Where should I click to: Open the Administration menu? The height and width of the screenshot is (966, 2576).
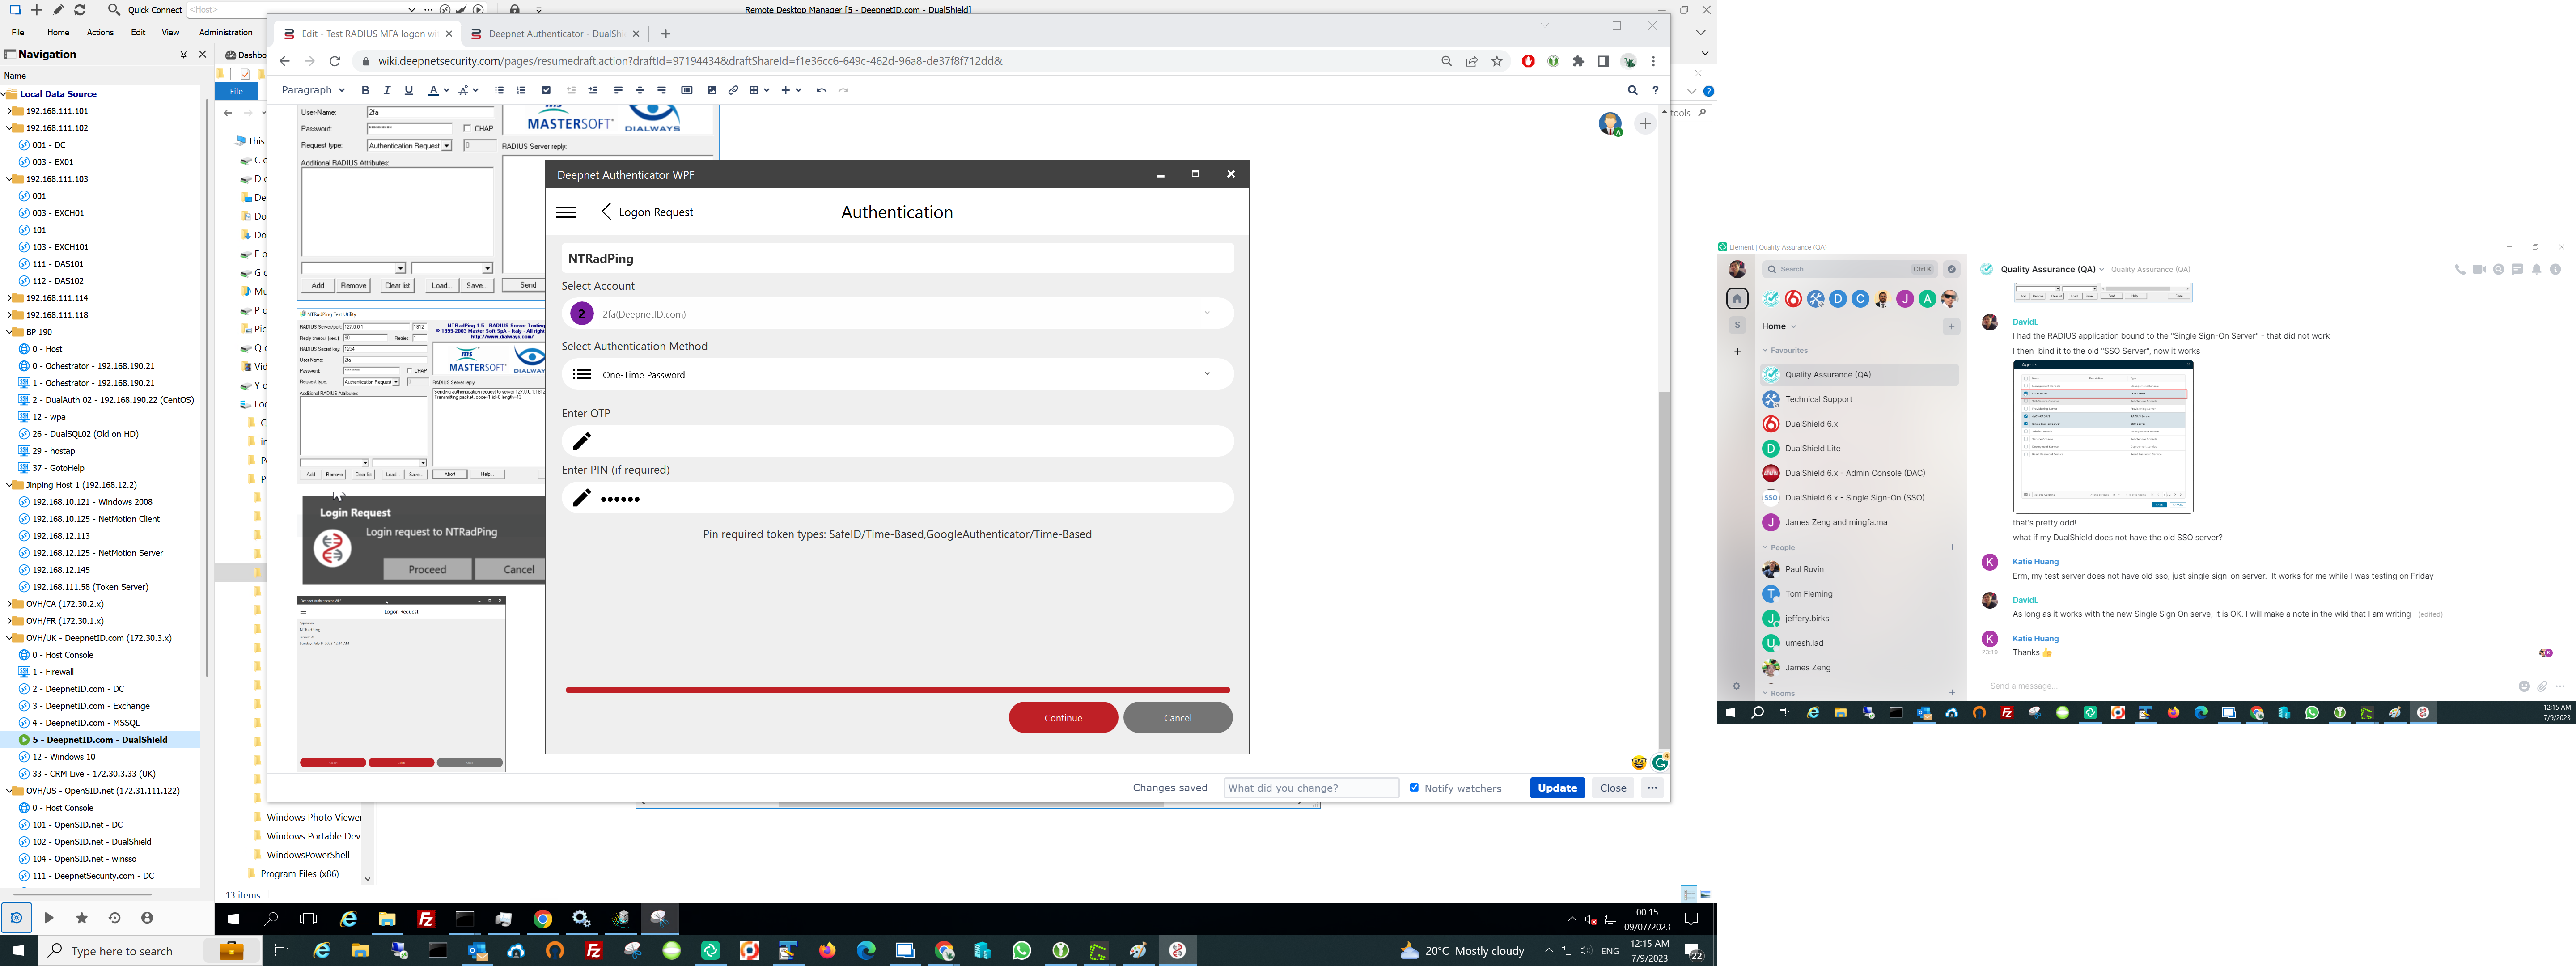pos(226,32)
